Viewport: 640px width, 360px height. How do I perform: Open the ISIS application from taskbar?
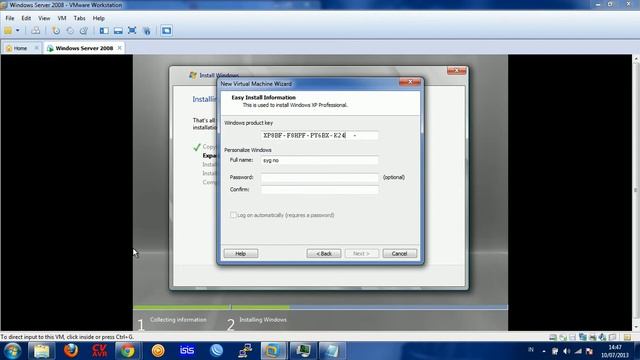coord(187,351)
